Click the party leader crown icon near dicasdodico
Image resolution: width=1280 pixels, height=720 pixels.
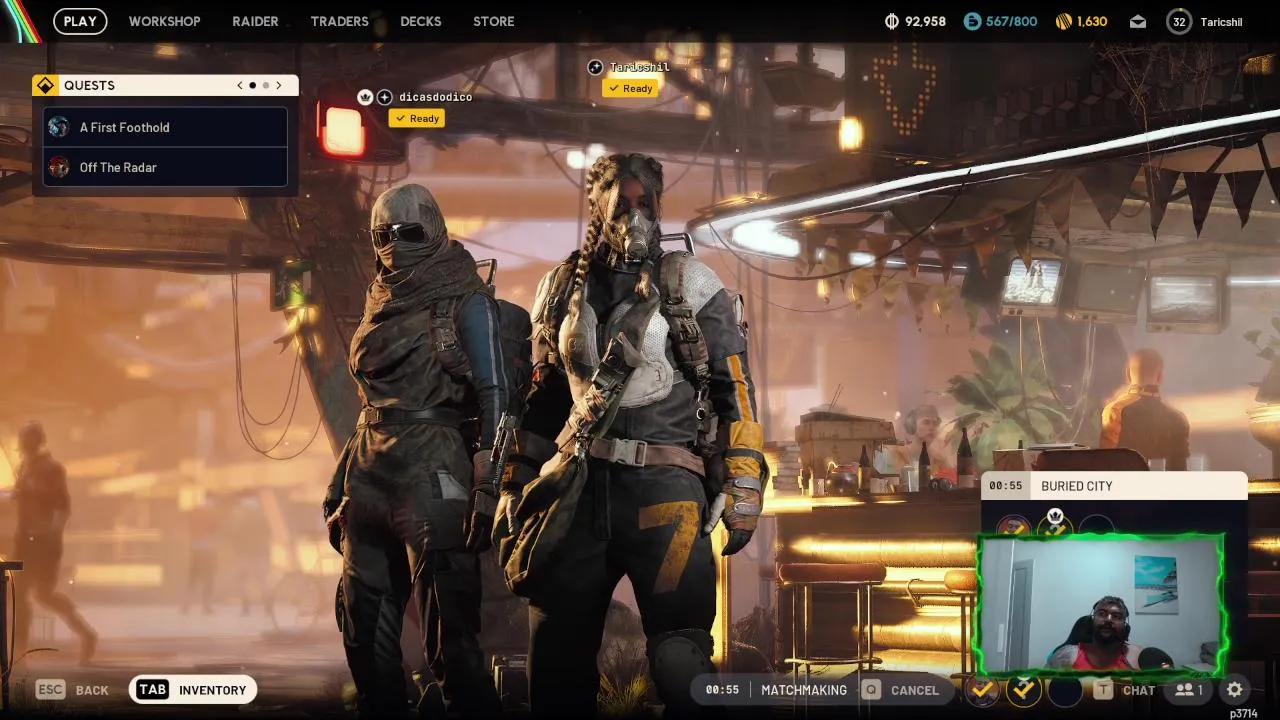[x=365, y=97]
